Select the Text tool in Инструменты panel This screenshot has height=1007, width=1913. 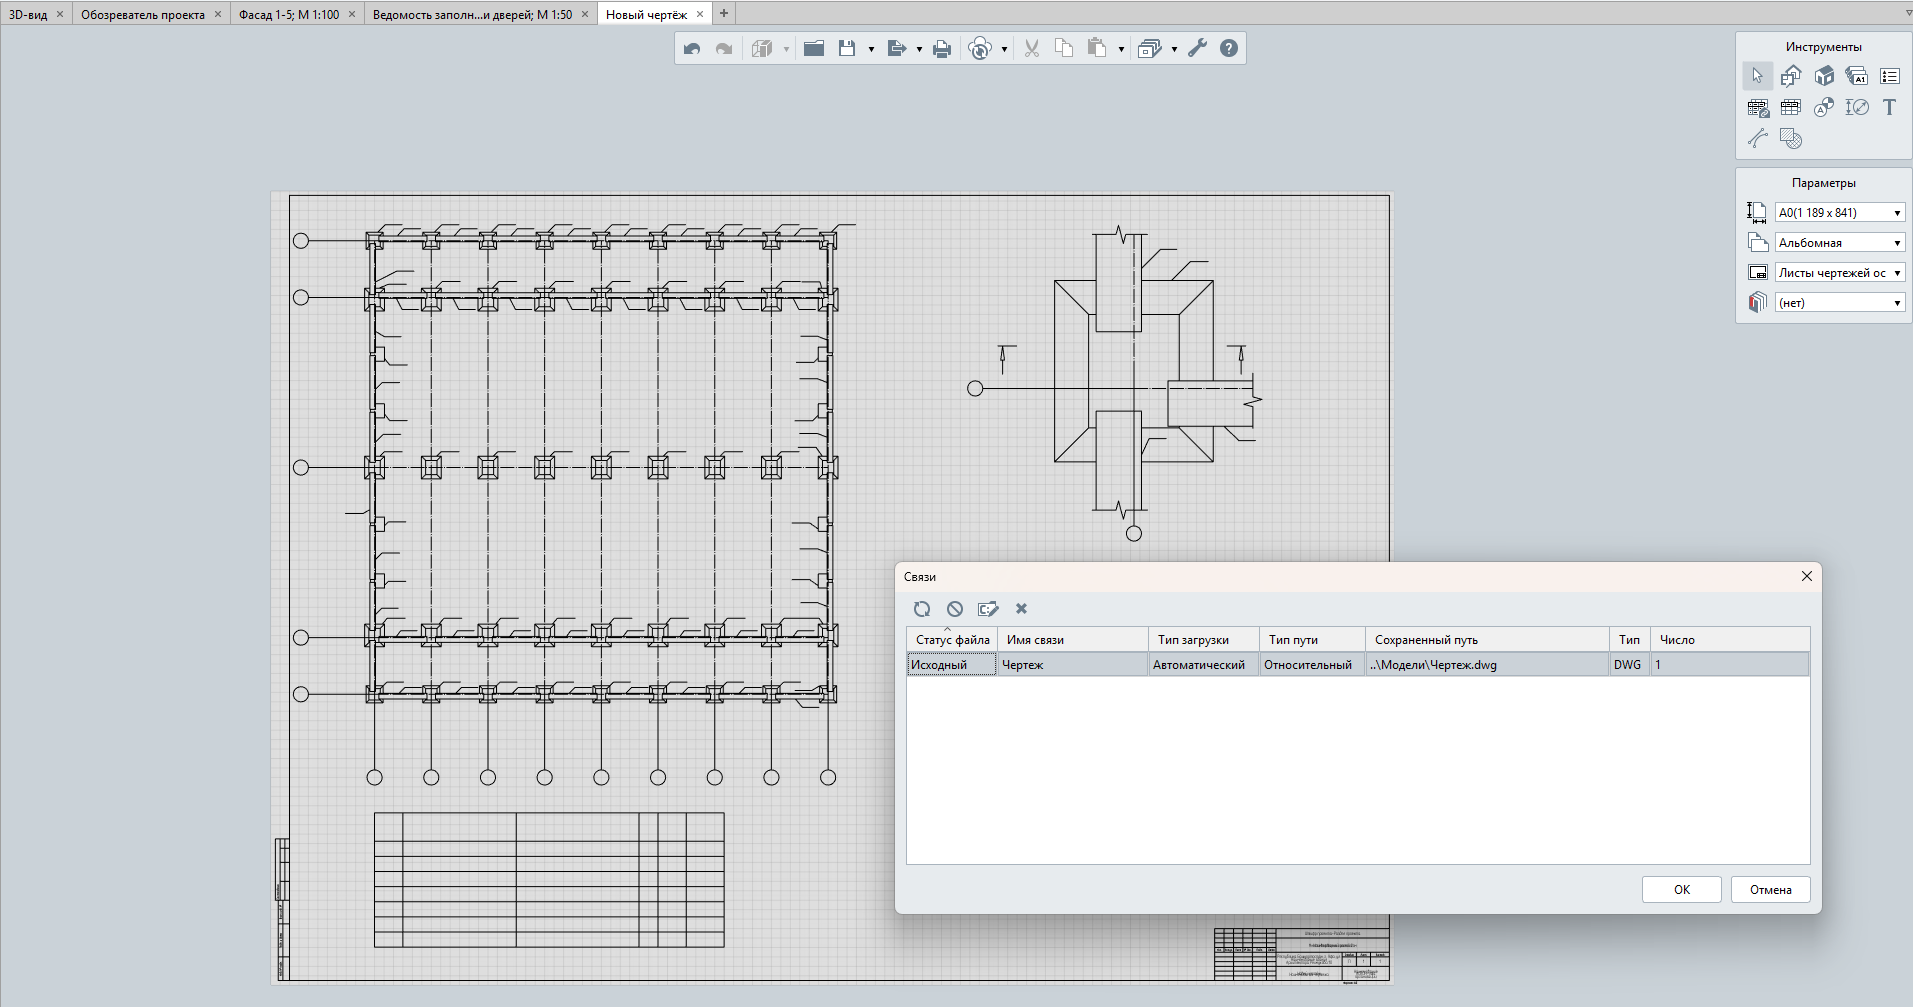pos(1889,107)
